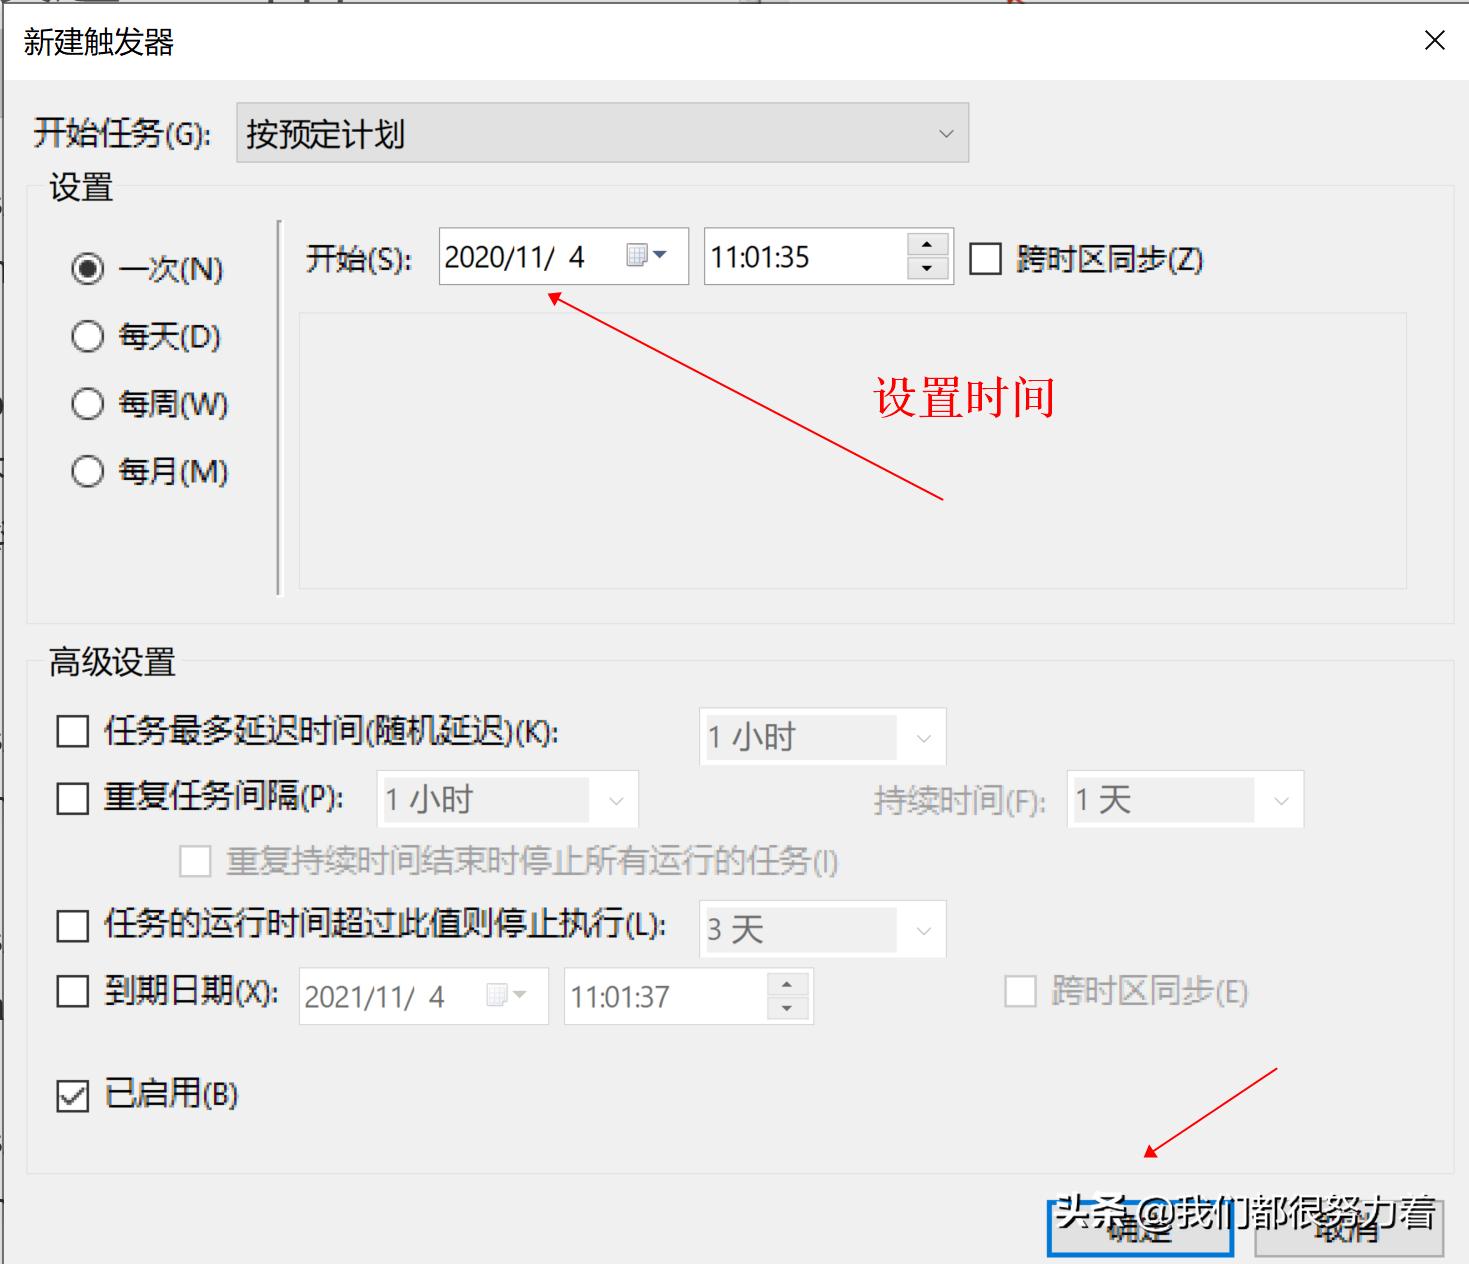Enable the 任务最多延迟时间(随机延迟) checkbox
The image size is (1469, 1264).
(71, 731)
